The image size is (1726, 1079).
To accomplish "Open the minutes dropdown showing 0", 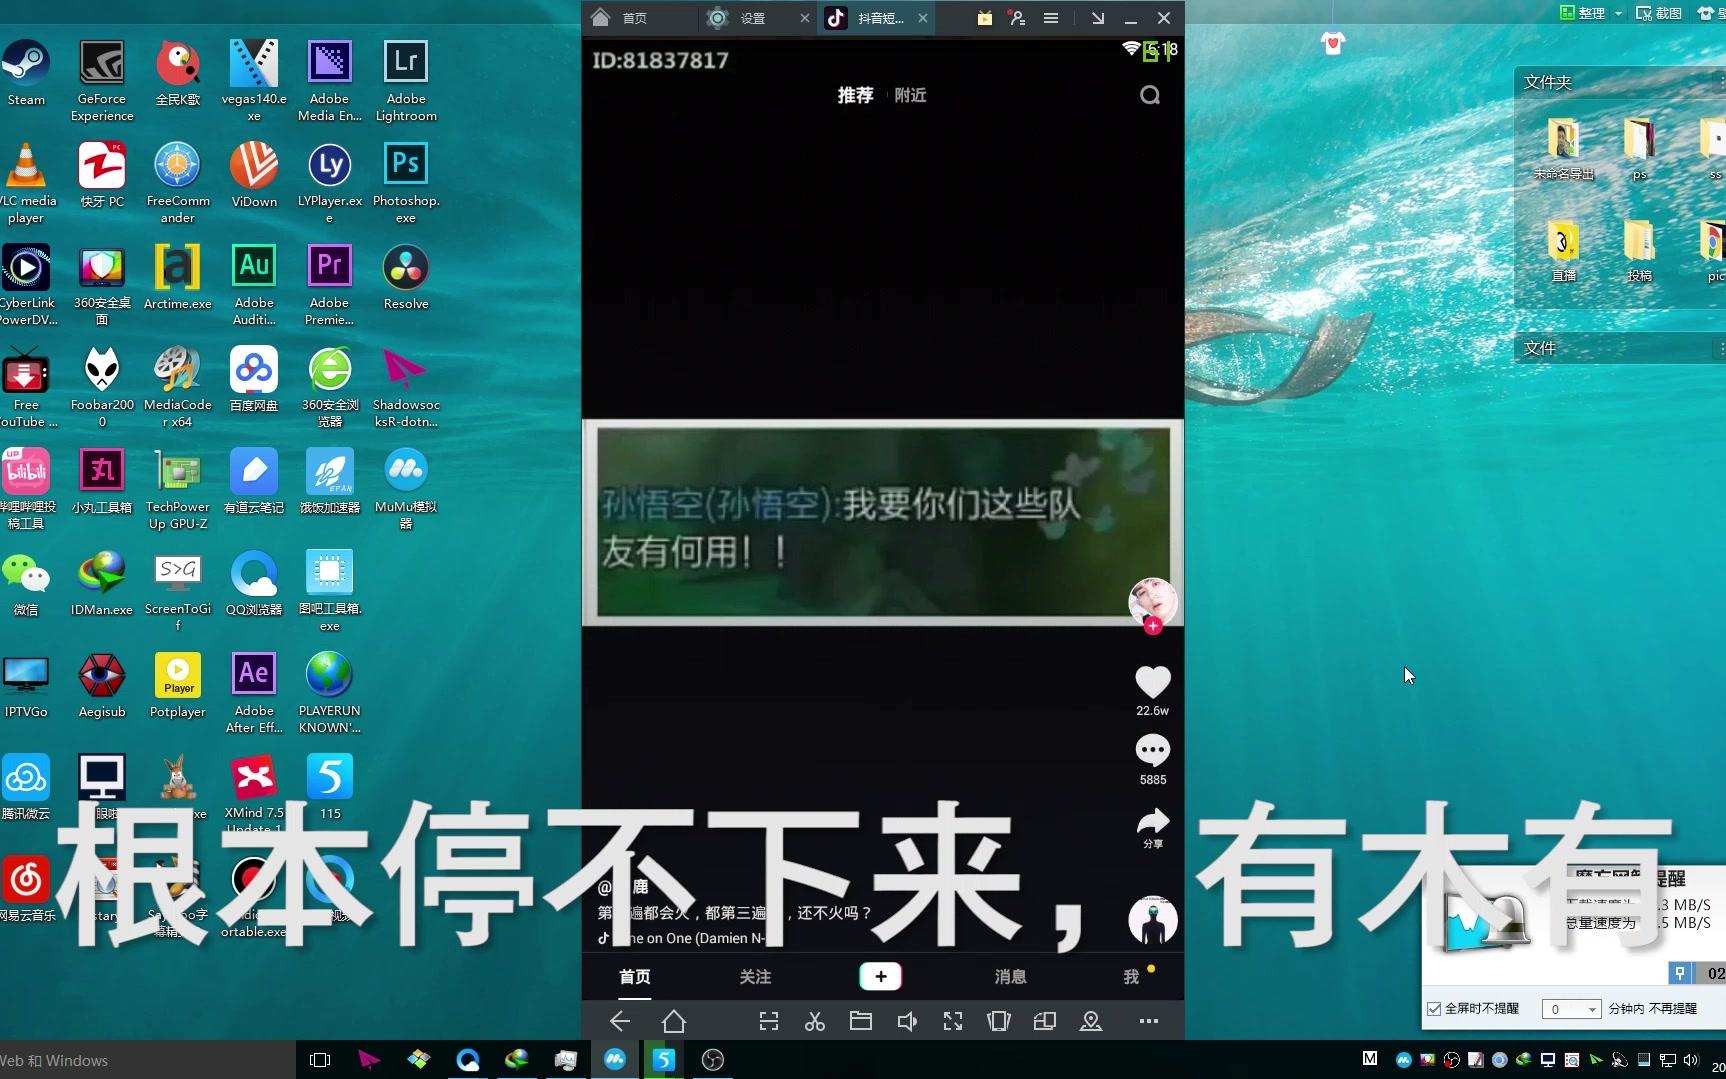I will pos(1571,1009).
